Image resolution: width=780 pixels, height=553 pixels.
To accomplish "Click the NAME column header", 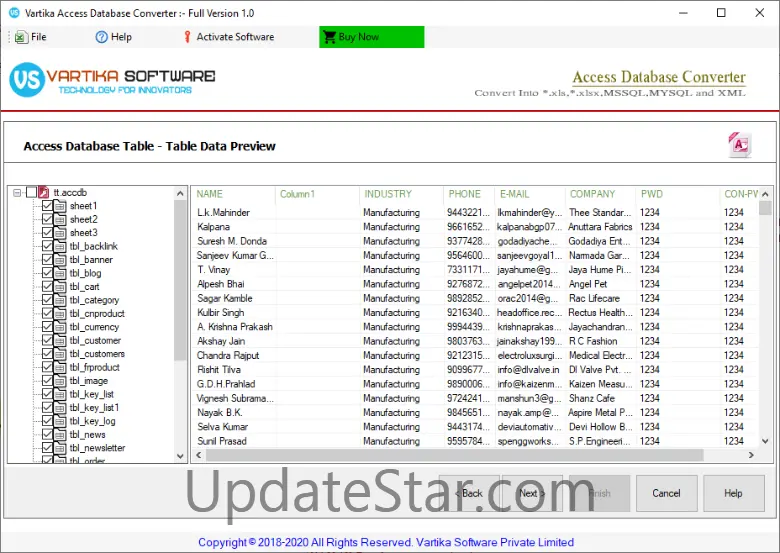I will [x=234, y=194].
